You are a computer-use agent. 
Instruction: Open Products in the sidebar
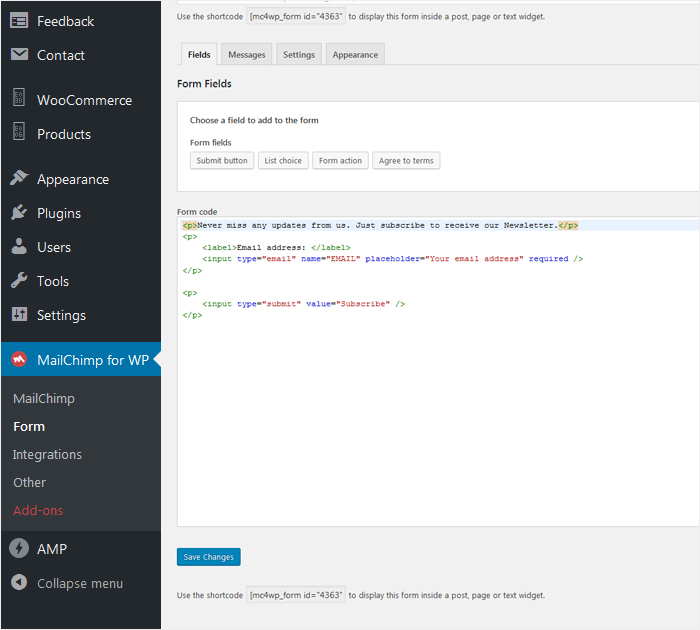tap(64, 134)
